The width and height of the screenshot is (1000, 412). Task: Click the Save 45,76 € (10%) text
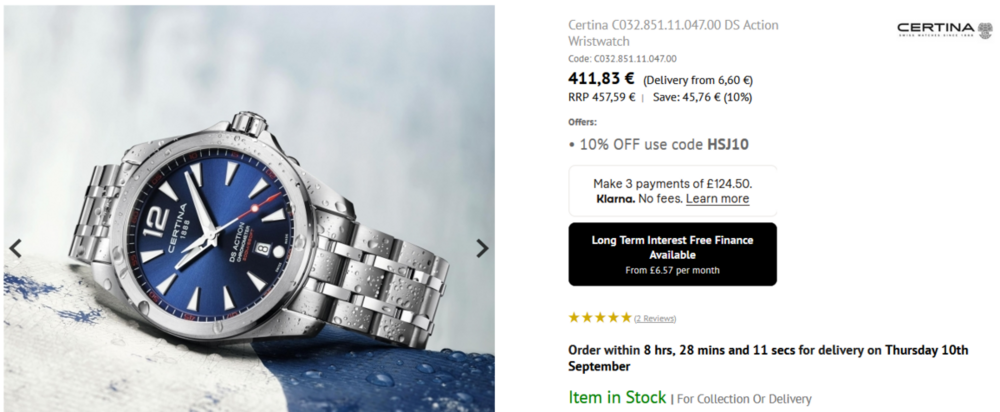point(702,97)
